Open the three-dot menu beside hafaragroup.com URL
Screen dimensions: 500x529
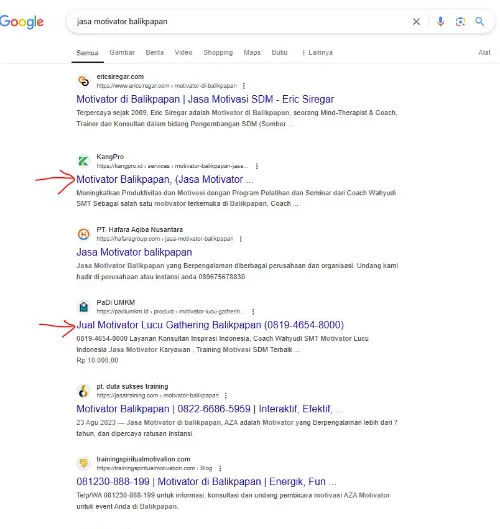click(241, 239)
